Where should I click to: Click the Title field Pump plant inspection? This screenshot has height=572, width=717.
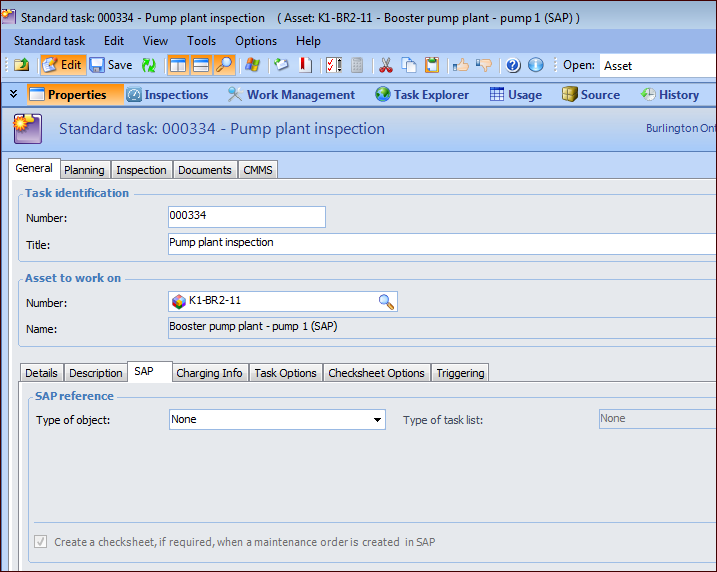[442, 244]
